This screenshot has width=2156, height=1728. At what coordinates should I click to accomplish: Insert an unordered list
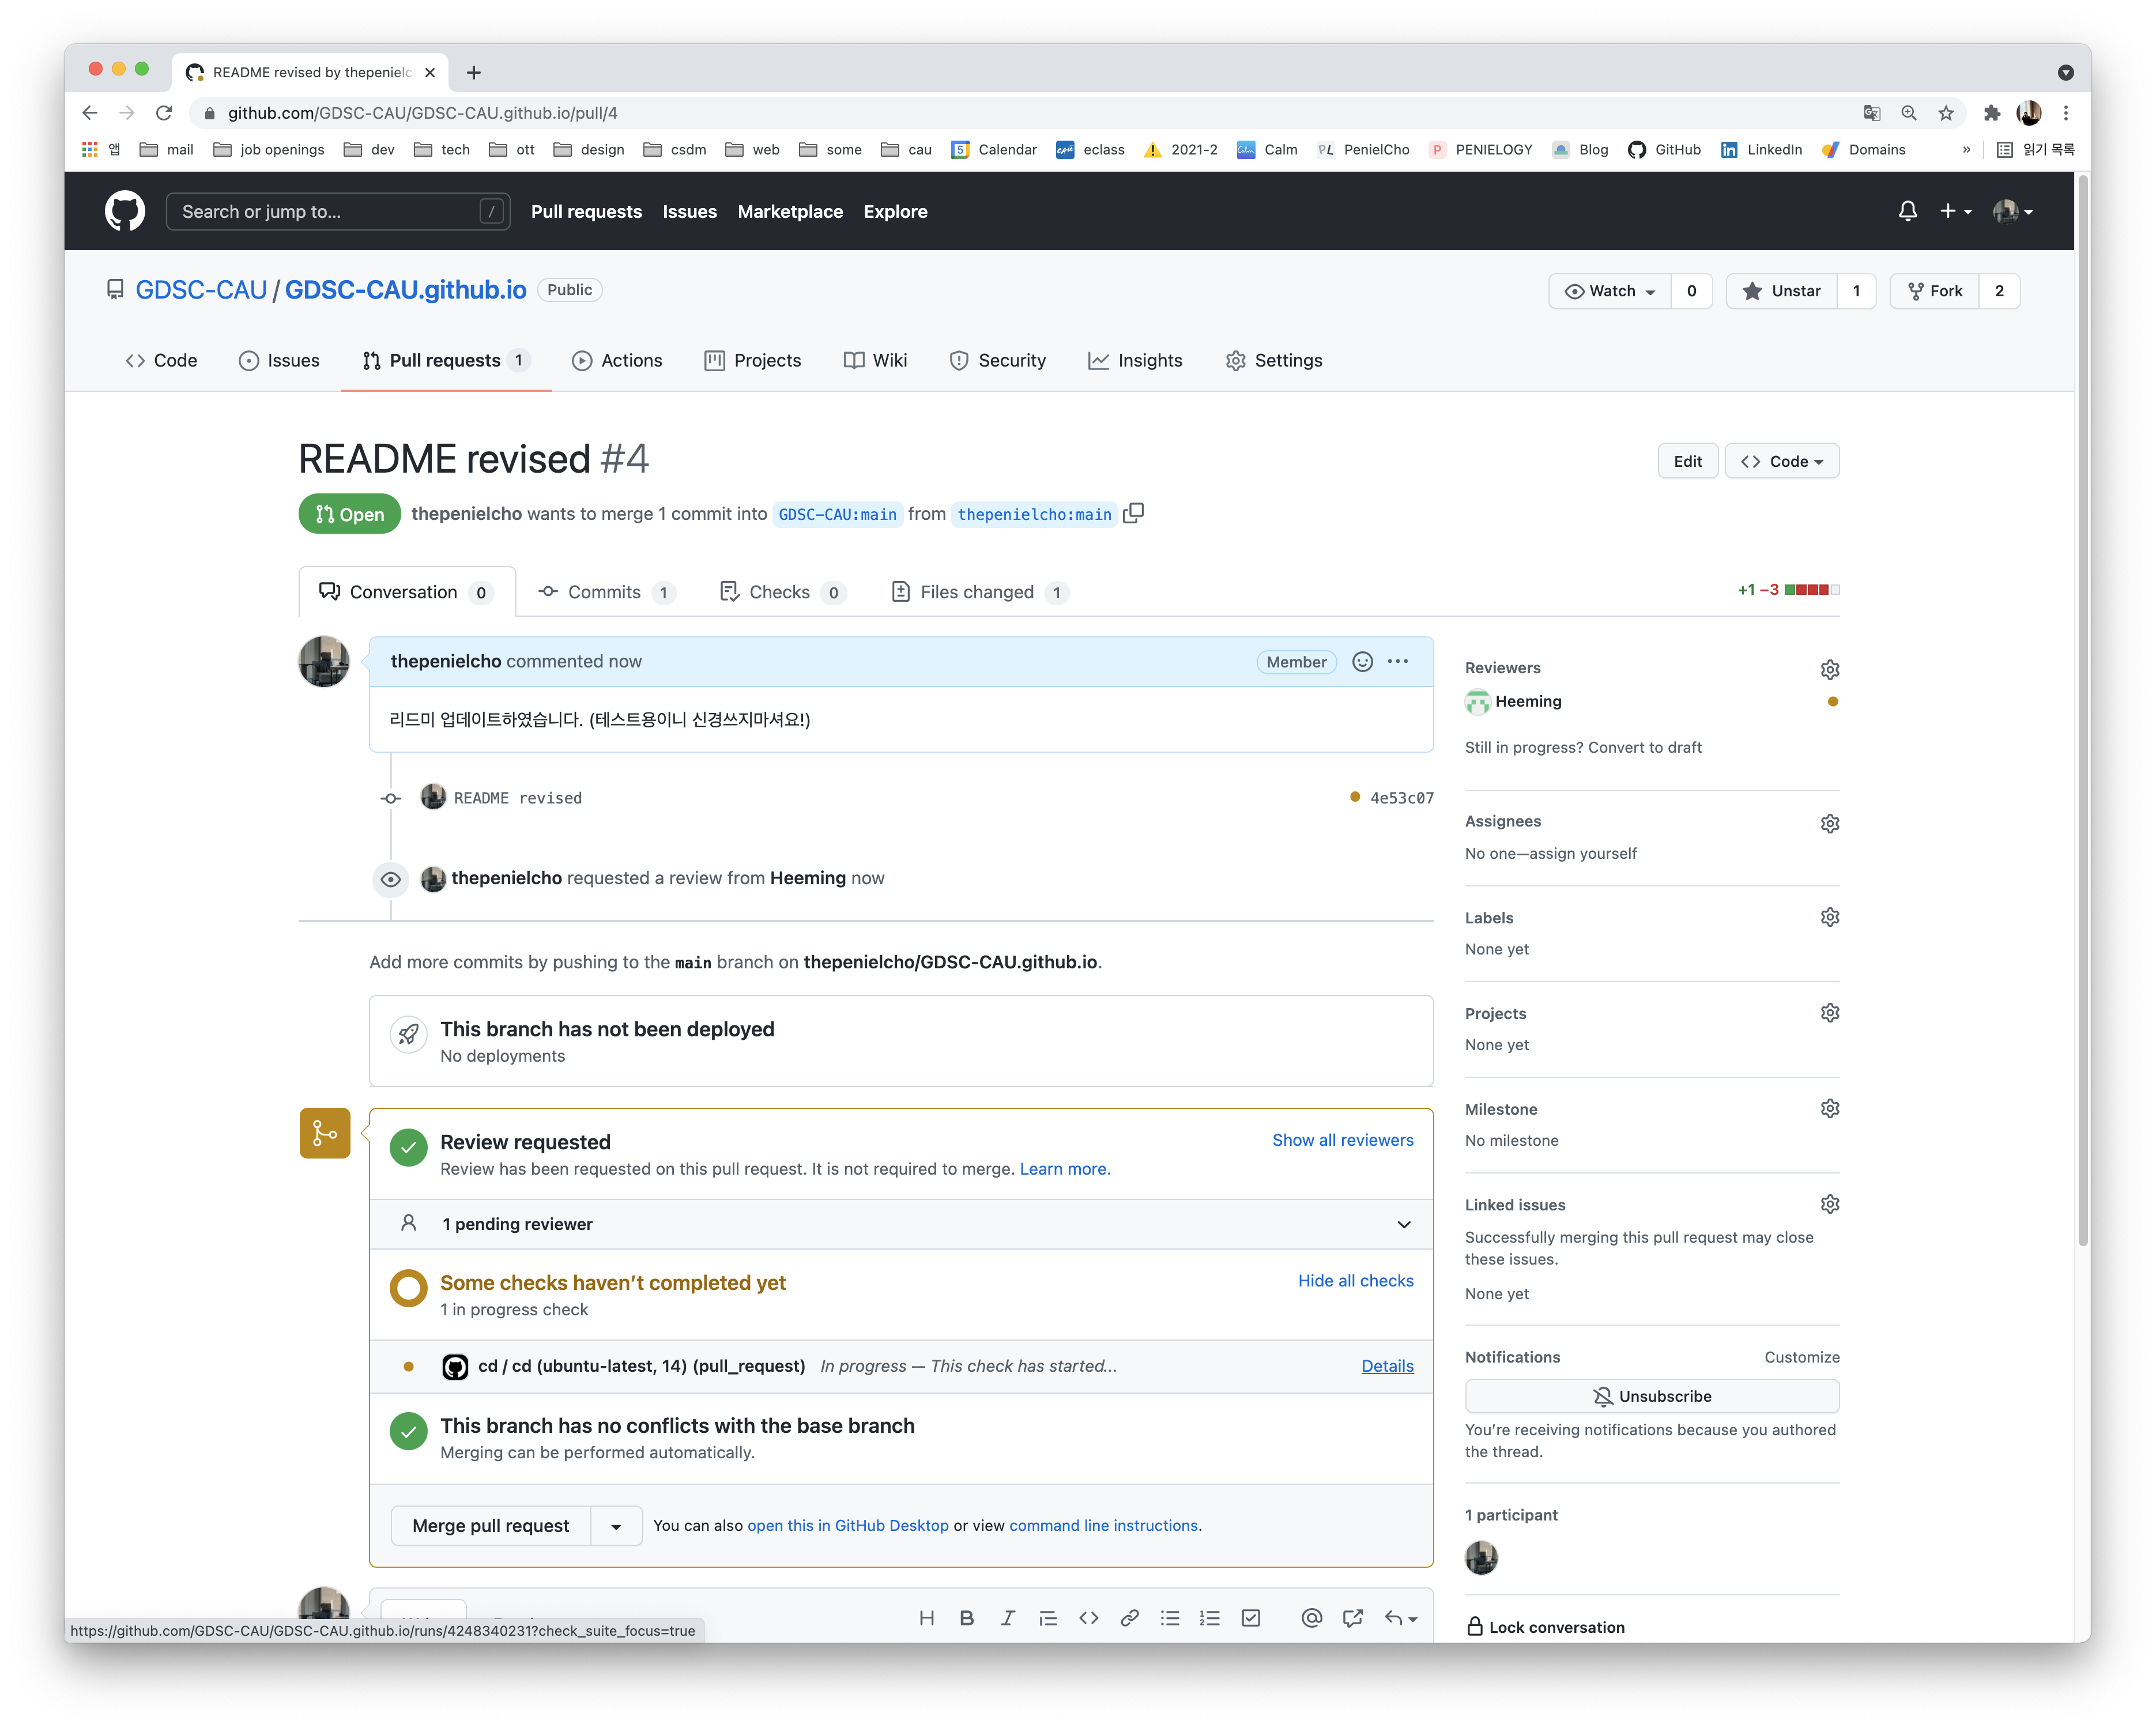click(x=1170, y=1618)
